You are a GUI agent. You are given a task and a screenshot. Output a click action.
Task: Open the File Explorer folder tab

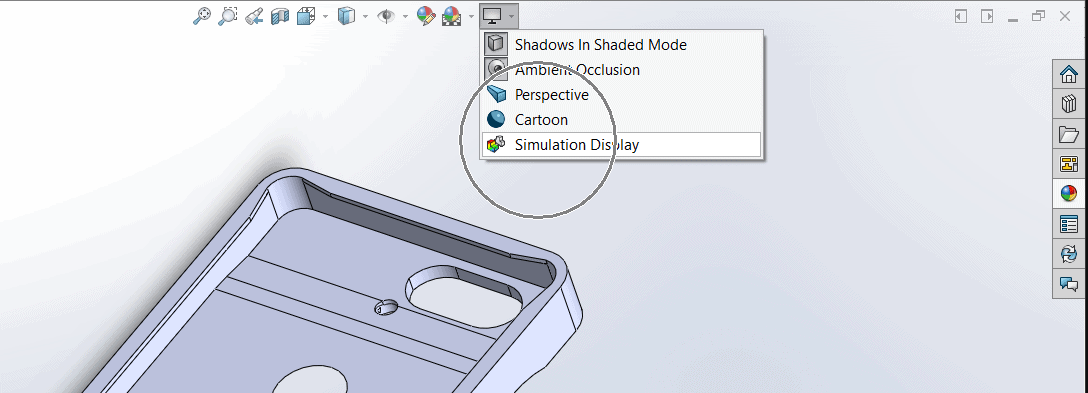pos(1069,134)
